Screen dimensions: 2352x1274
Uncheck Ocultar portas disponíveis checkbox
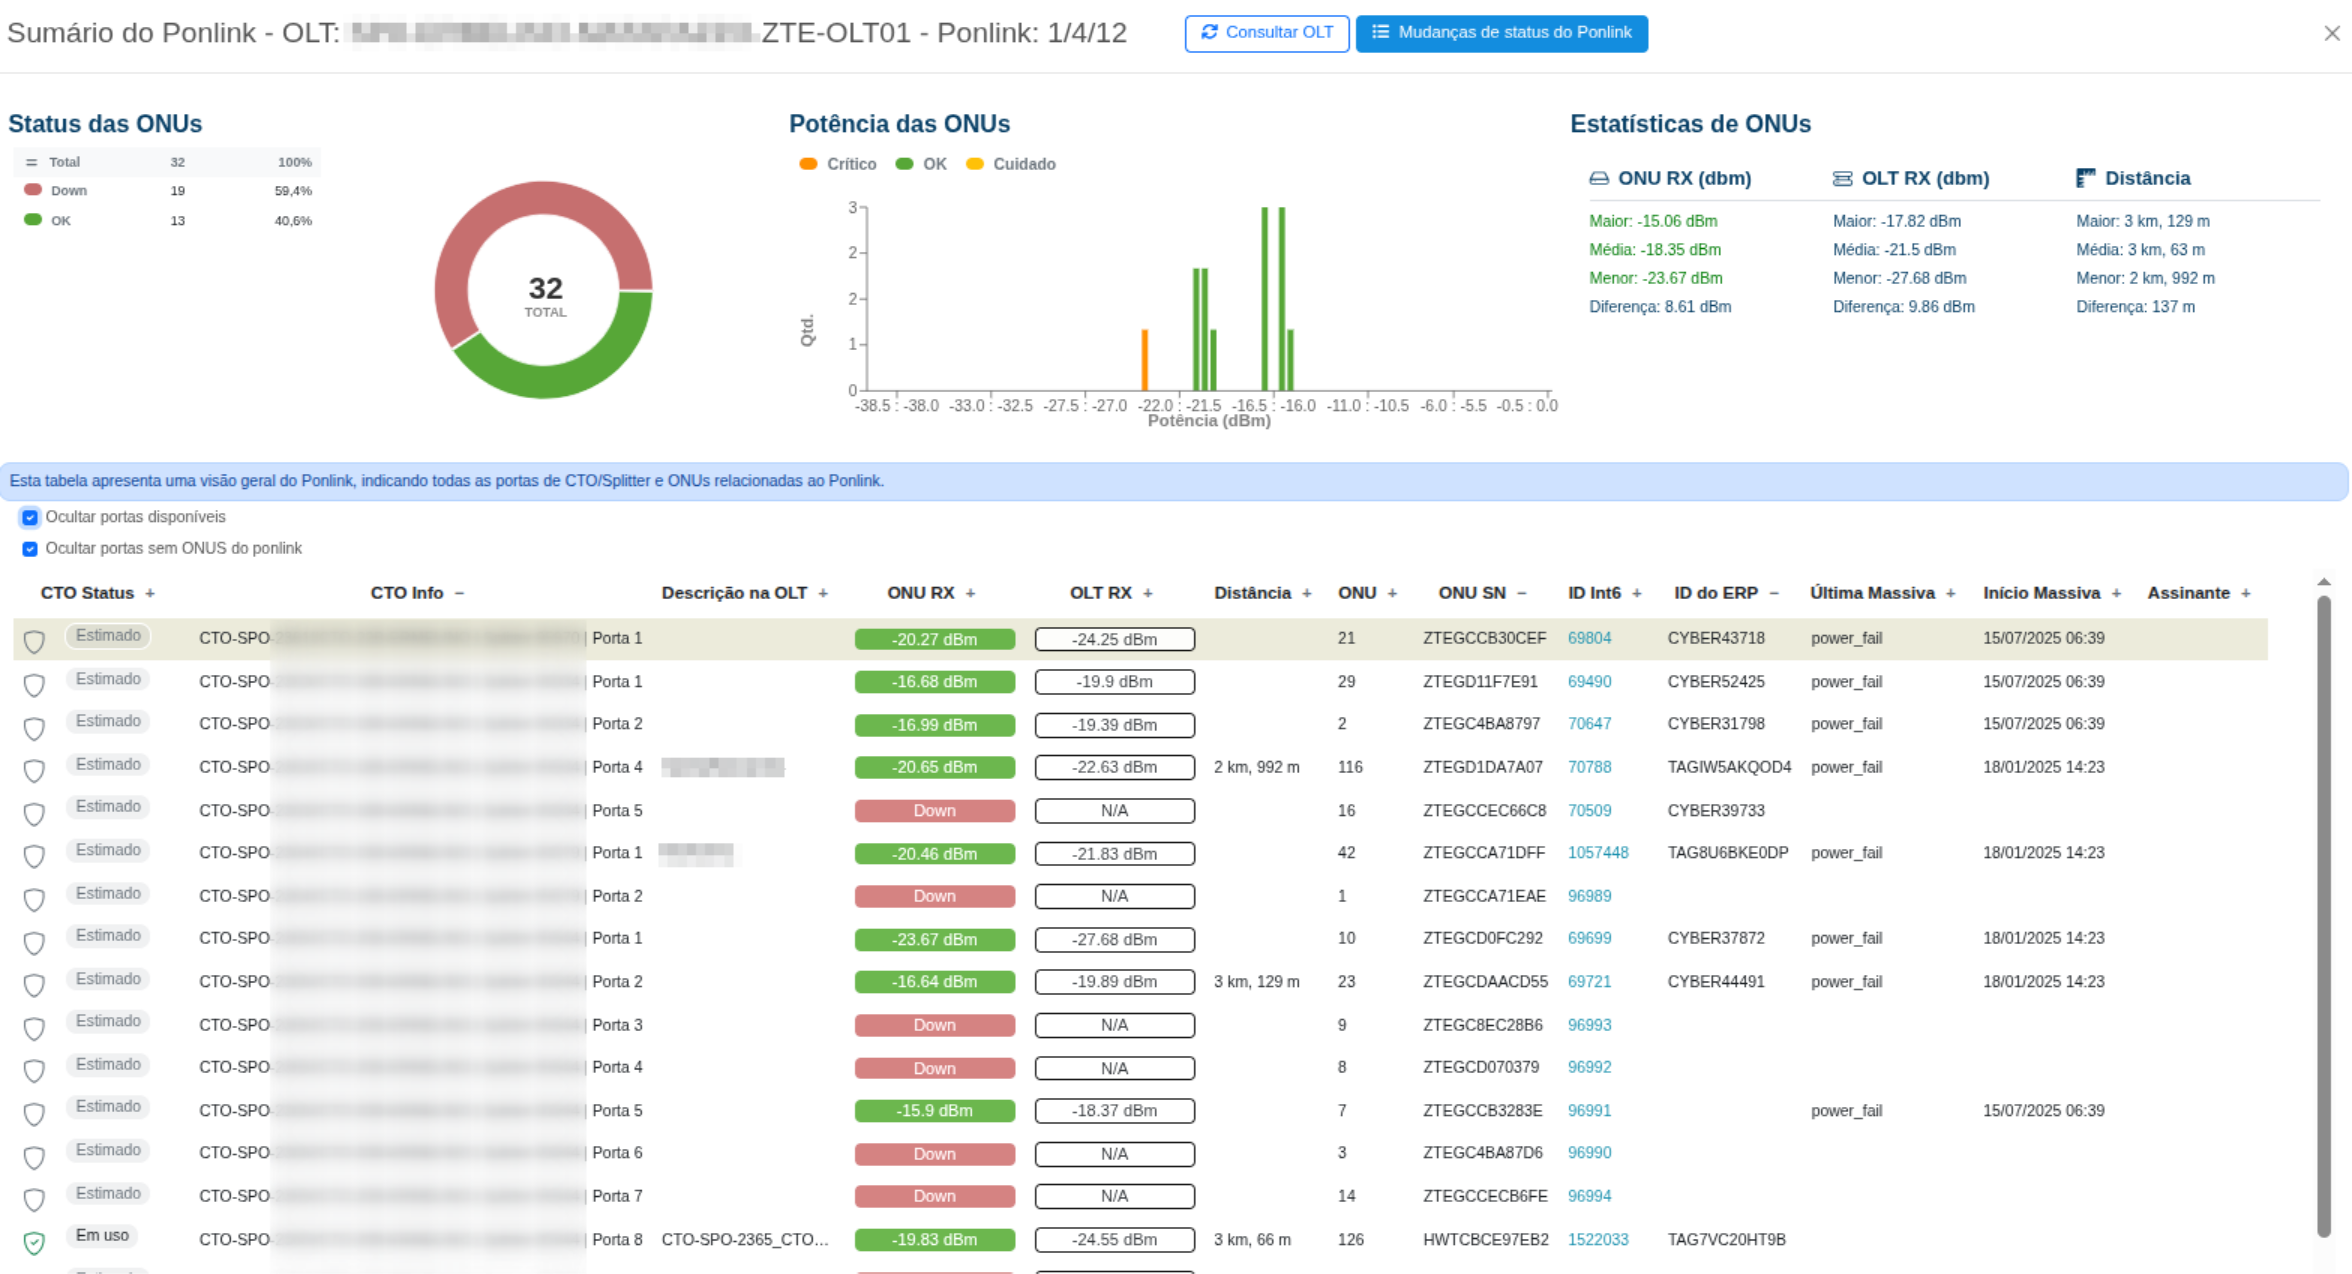click(30, 518)
